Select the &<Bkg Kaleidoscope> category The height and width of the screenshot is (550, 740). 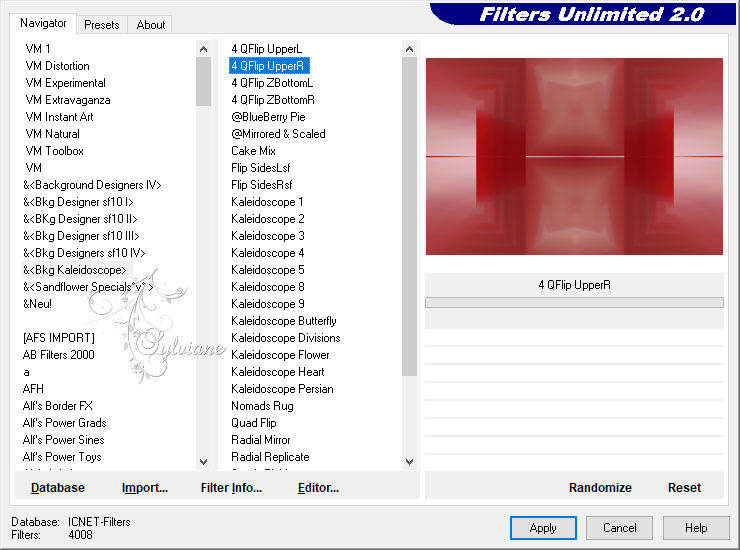tap(75, 270)
